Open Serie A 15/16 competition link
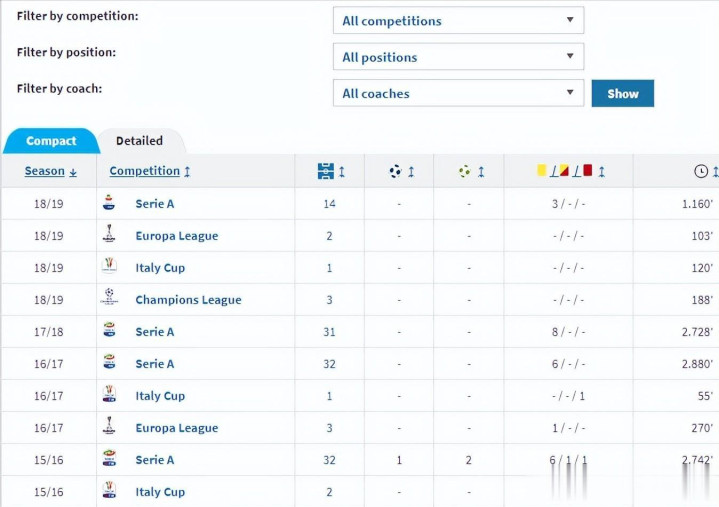719x507 pixels. pos(155,460)
